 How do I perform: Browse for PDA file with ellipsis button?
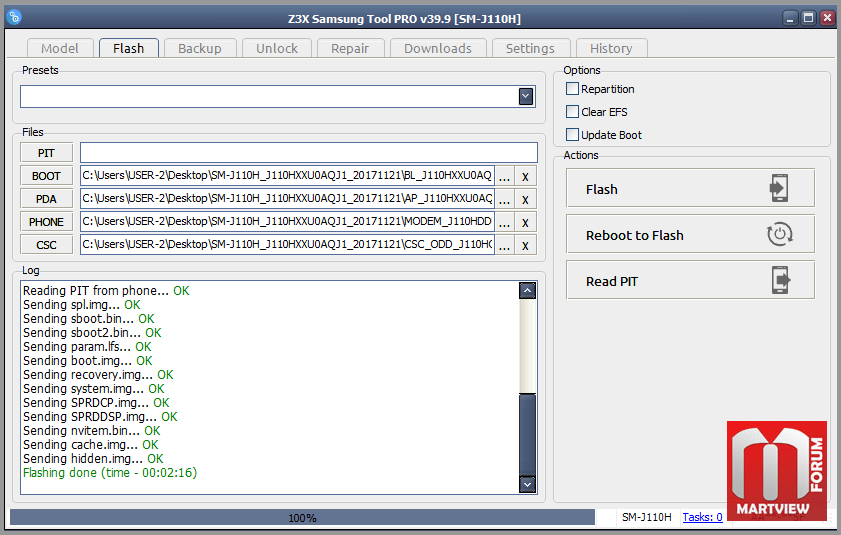pyautogui.click(x=504, y=199)
